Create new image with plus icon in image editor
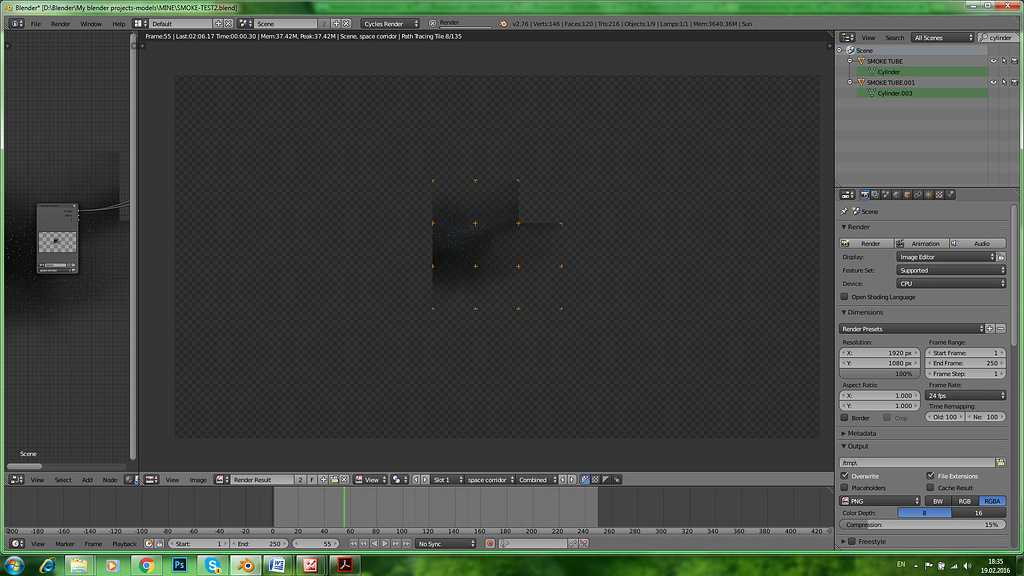This screenshot has width=1024, height=576. (323, 480)
